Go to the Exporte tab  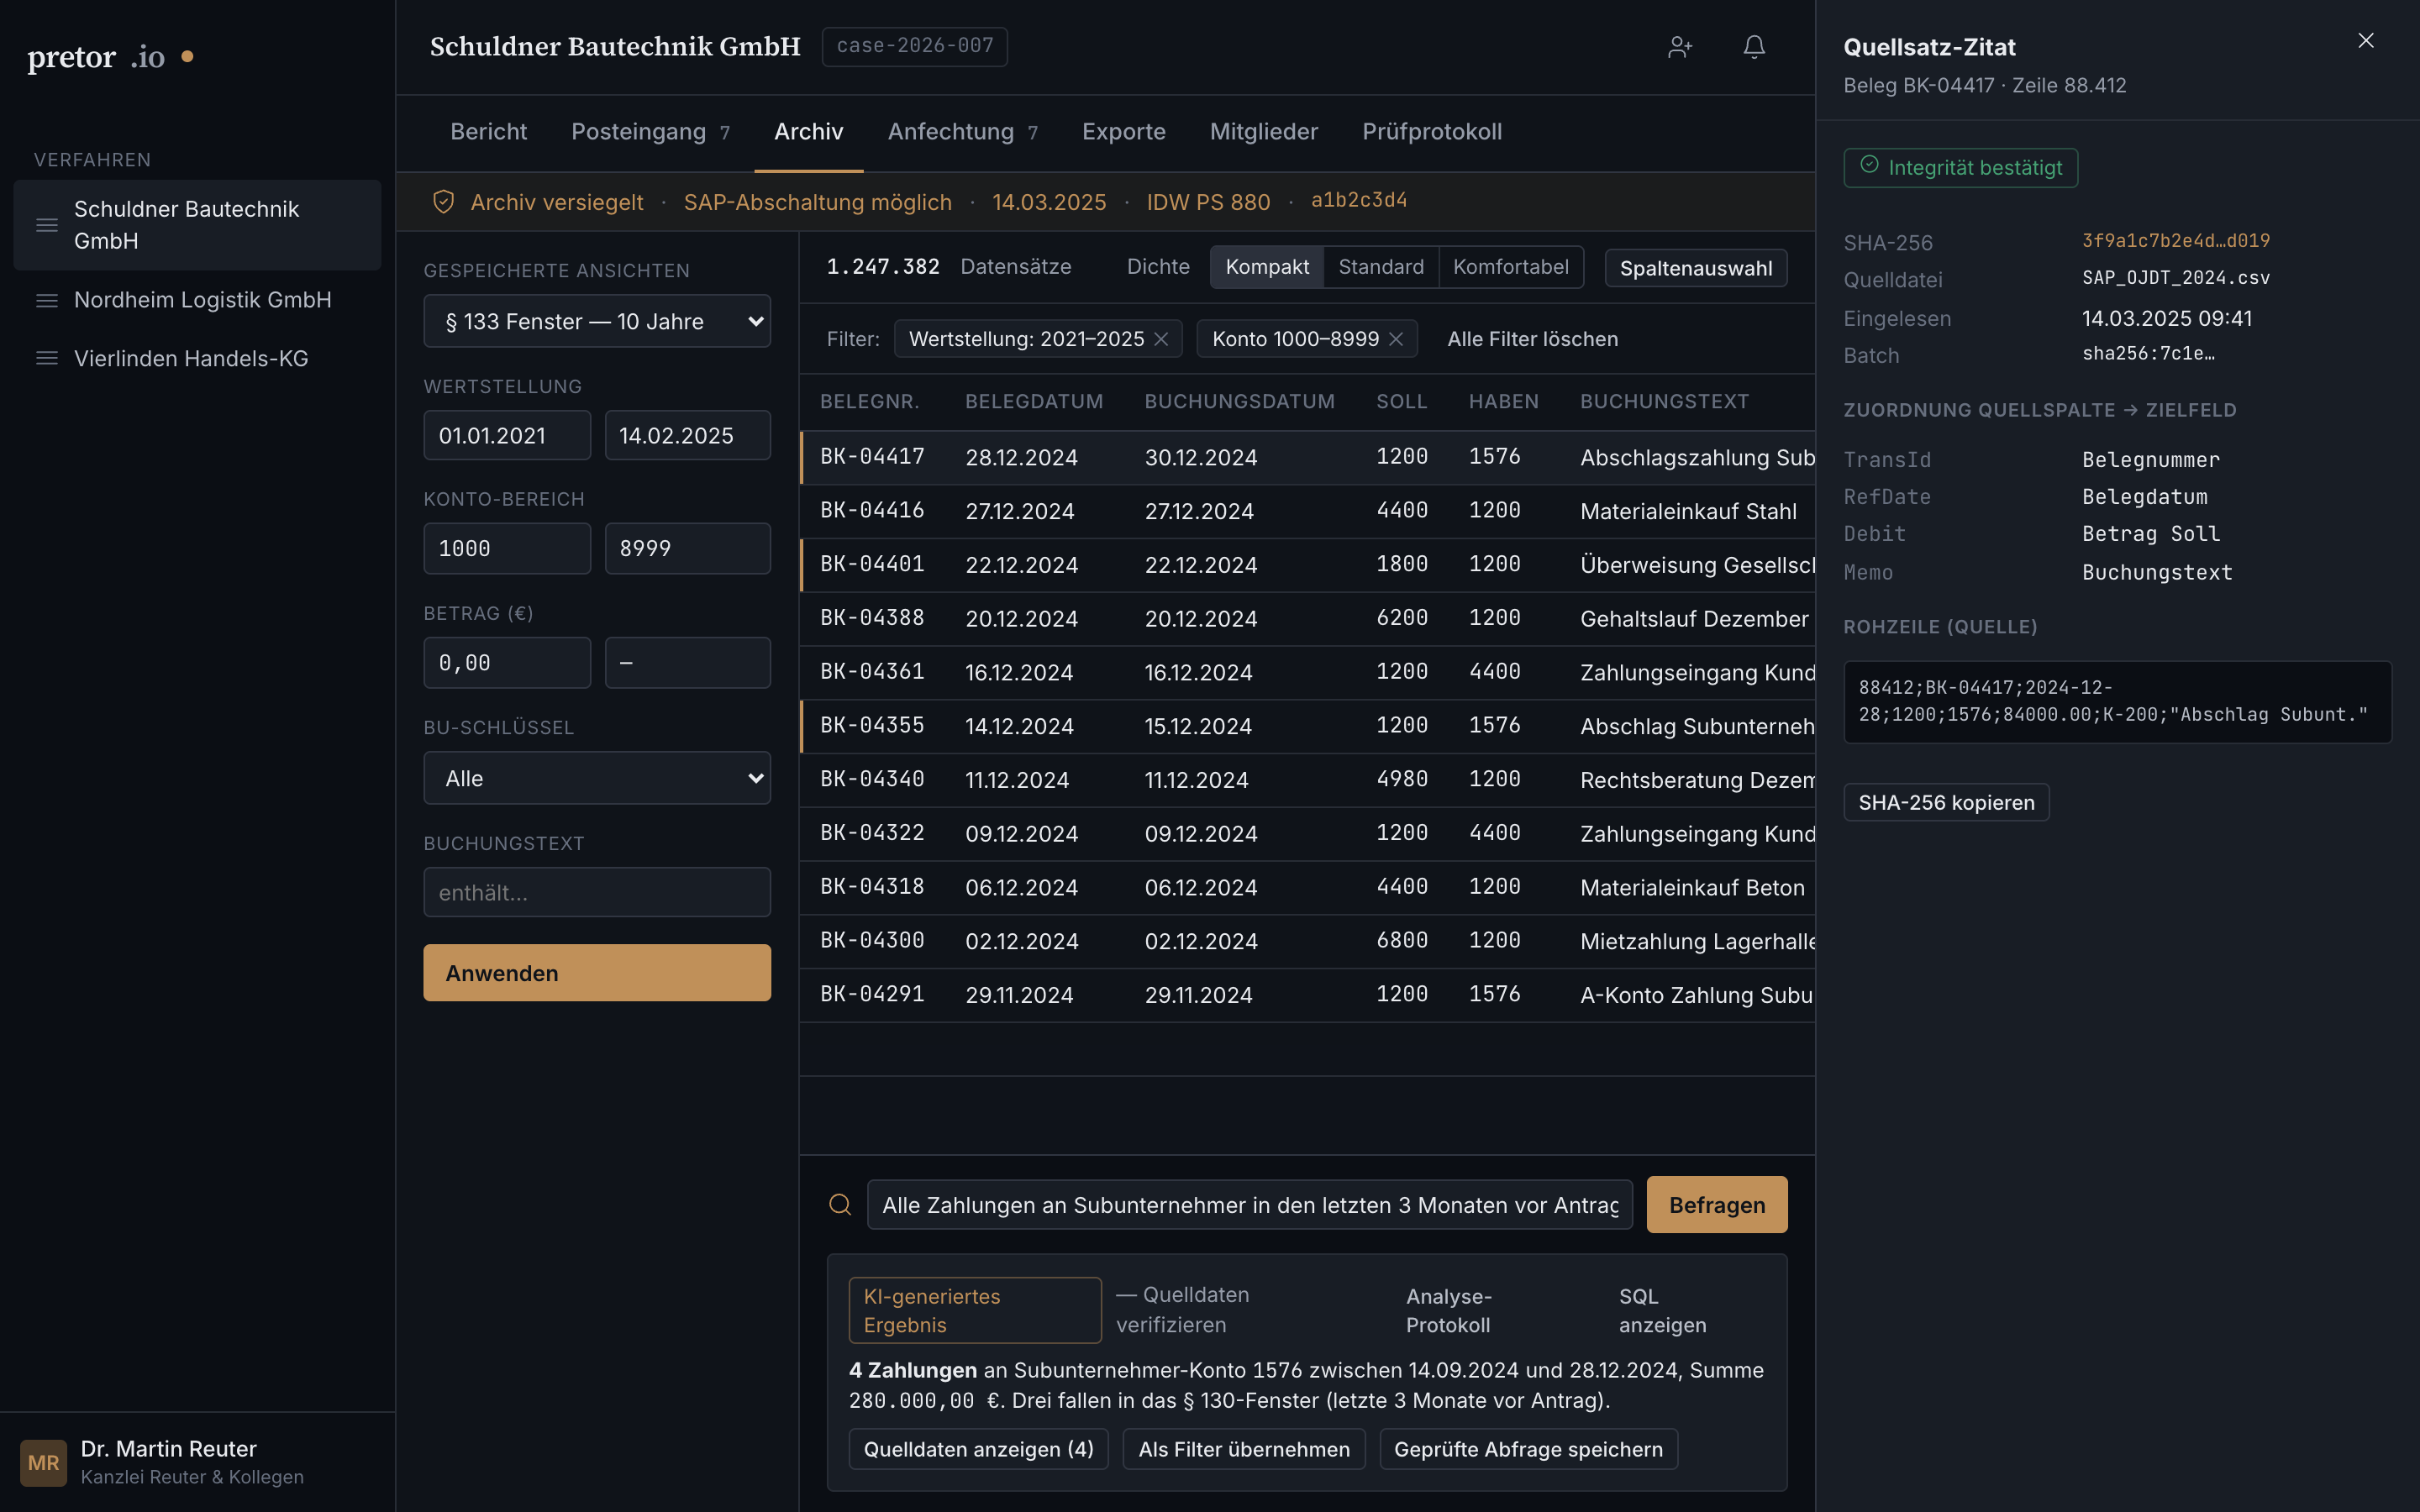coord(1123,132)
